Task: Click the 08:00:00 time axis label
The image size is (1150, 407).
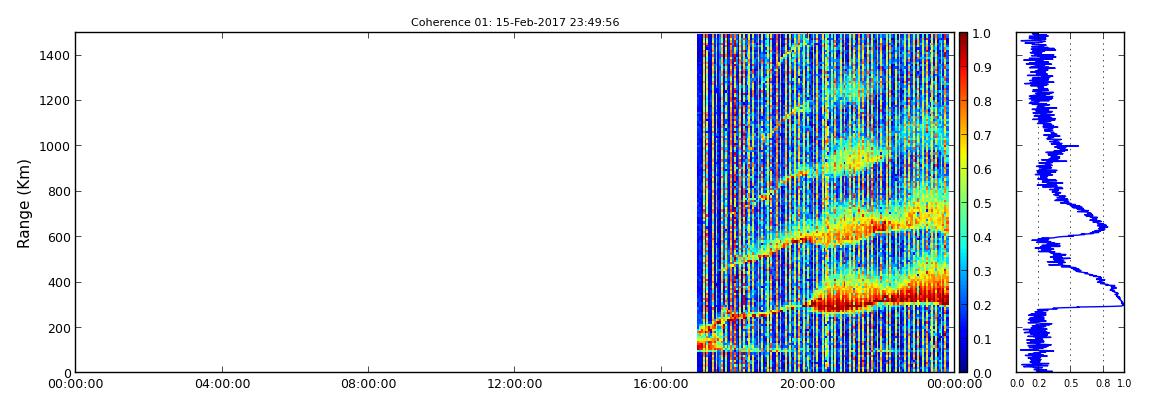Action: click(368, 384)
